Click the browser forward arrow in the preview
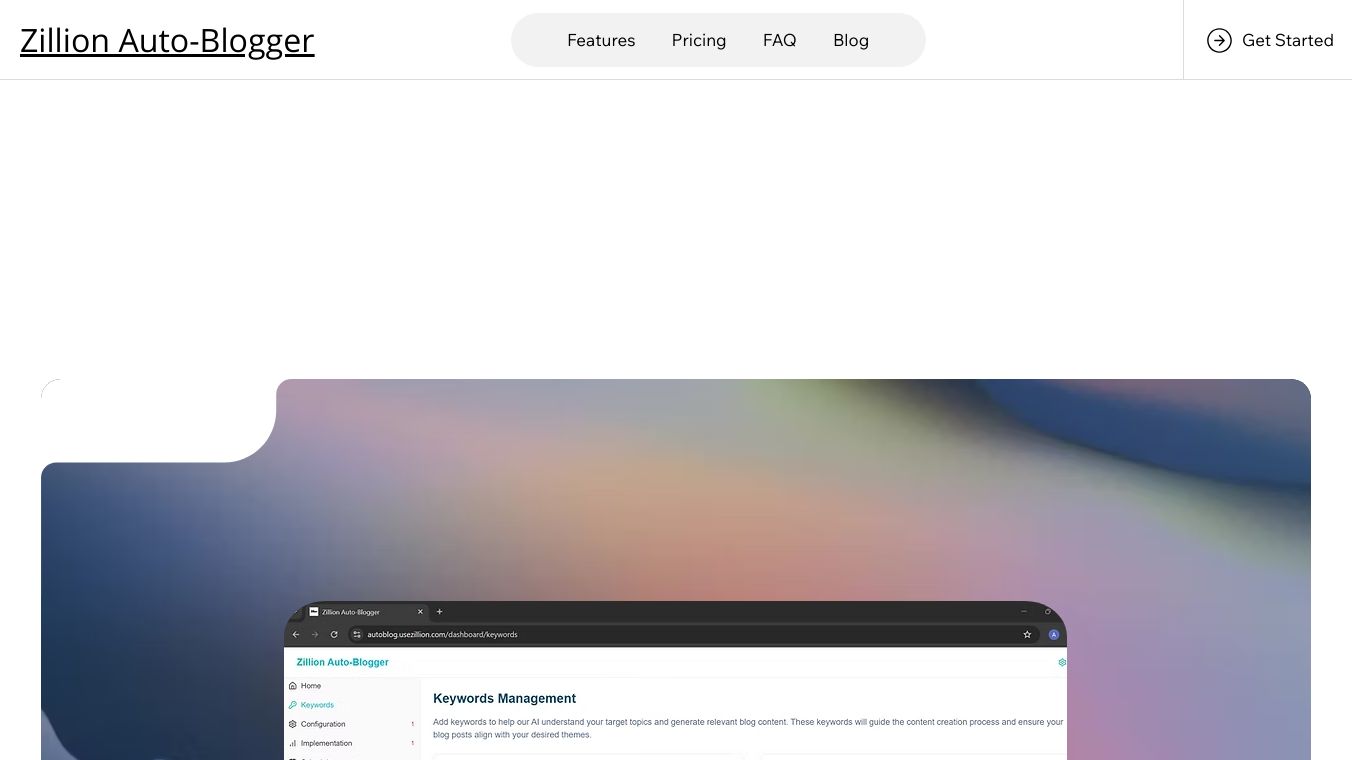The image size is (1352, 760). (x=315, y=634)
